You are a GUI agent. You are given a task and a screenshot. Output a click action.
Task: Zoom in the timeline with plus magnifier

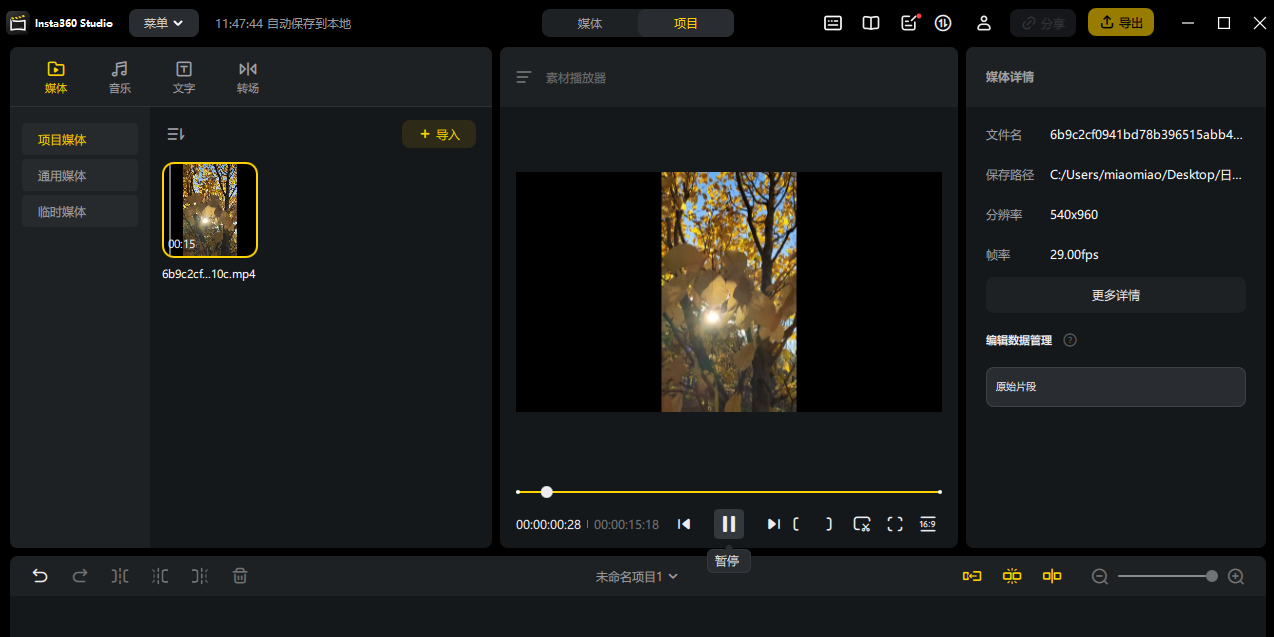pyautogui.click(x=1236, y=576)
